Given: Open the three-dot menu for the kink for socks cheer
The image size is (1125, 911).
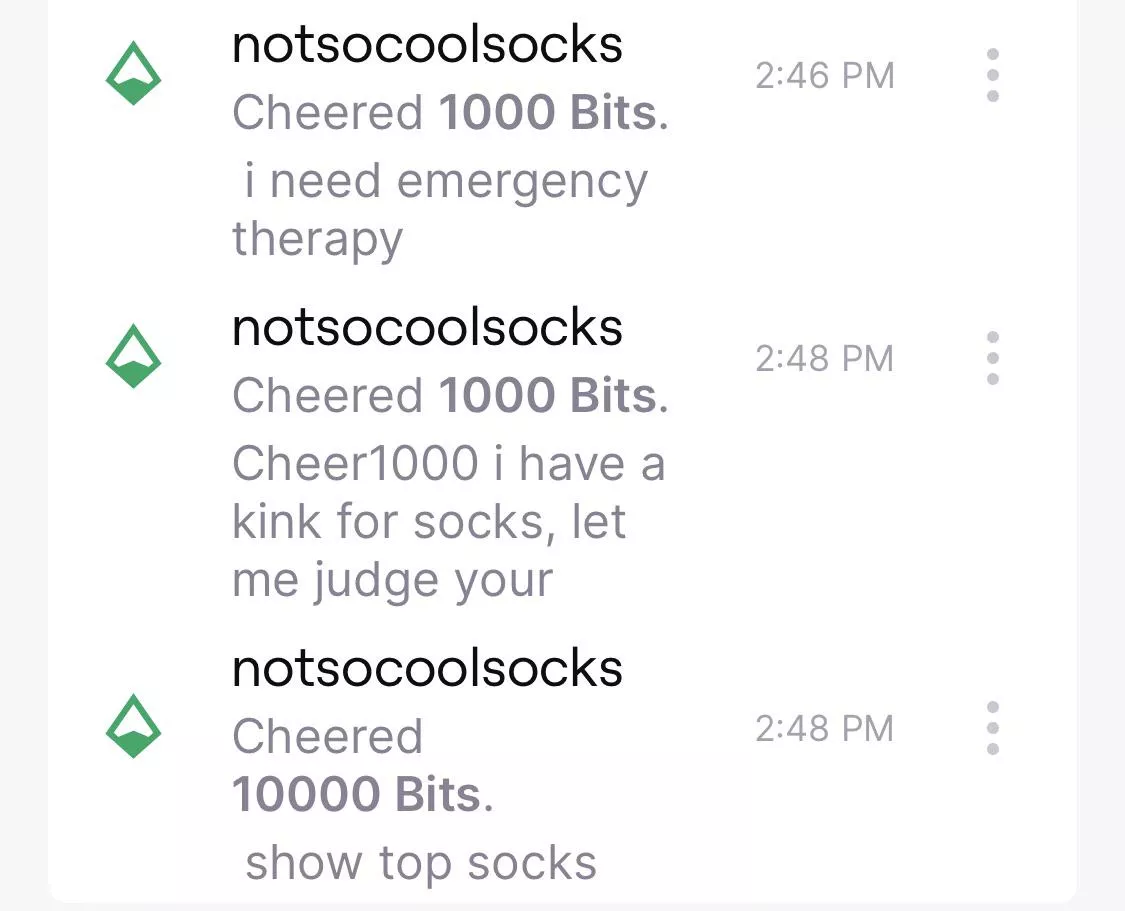Looking at the screenshot, I should pyautogui.click(x=992, y=358).
